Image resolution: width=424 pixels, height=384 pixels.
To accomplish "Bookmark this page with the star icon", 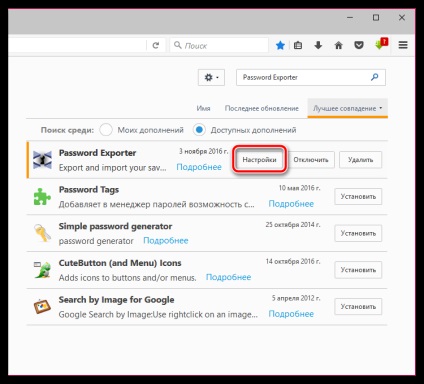I will [280, 45].
